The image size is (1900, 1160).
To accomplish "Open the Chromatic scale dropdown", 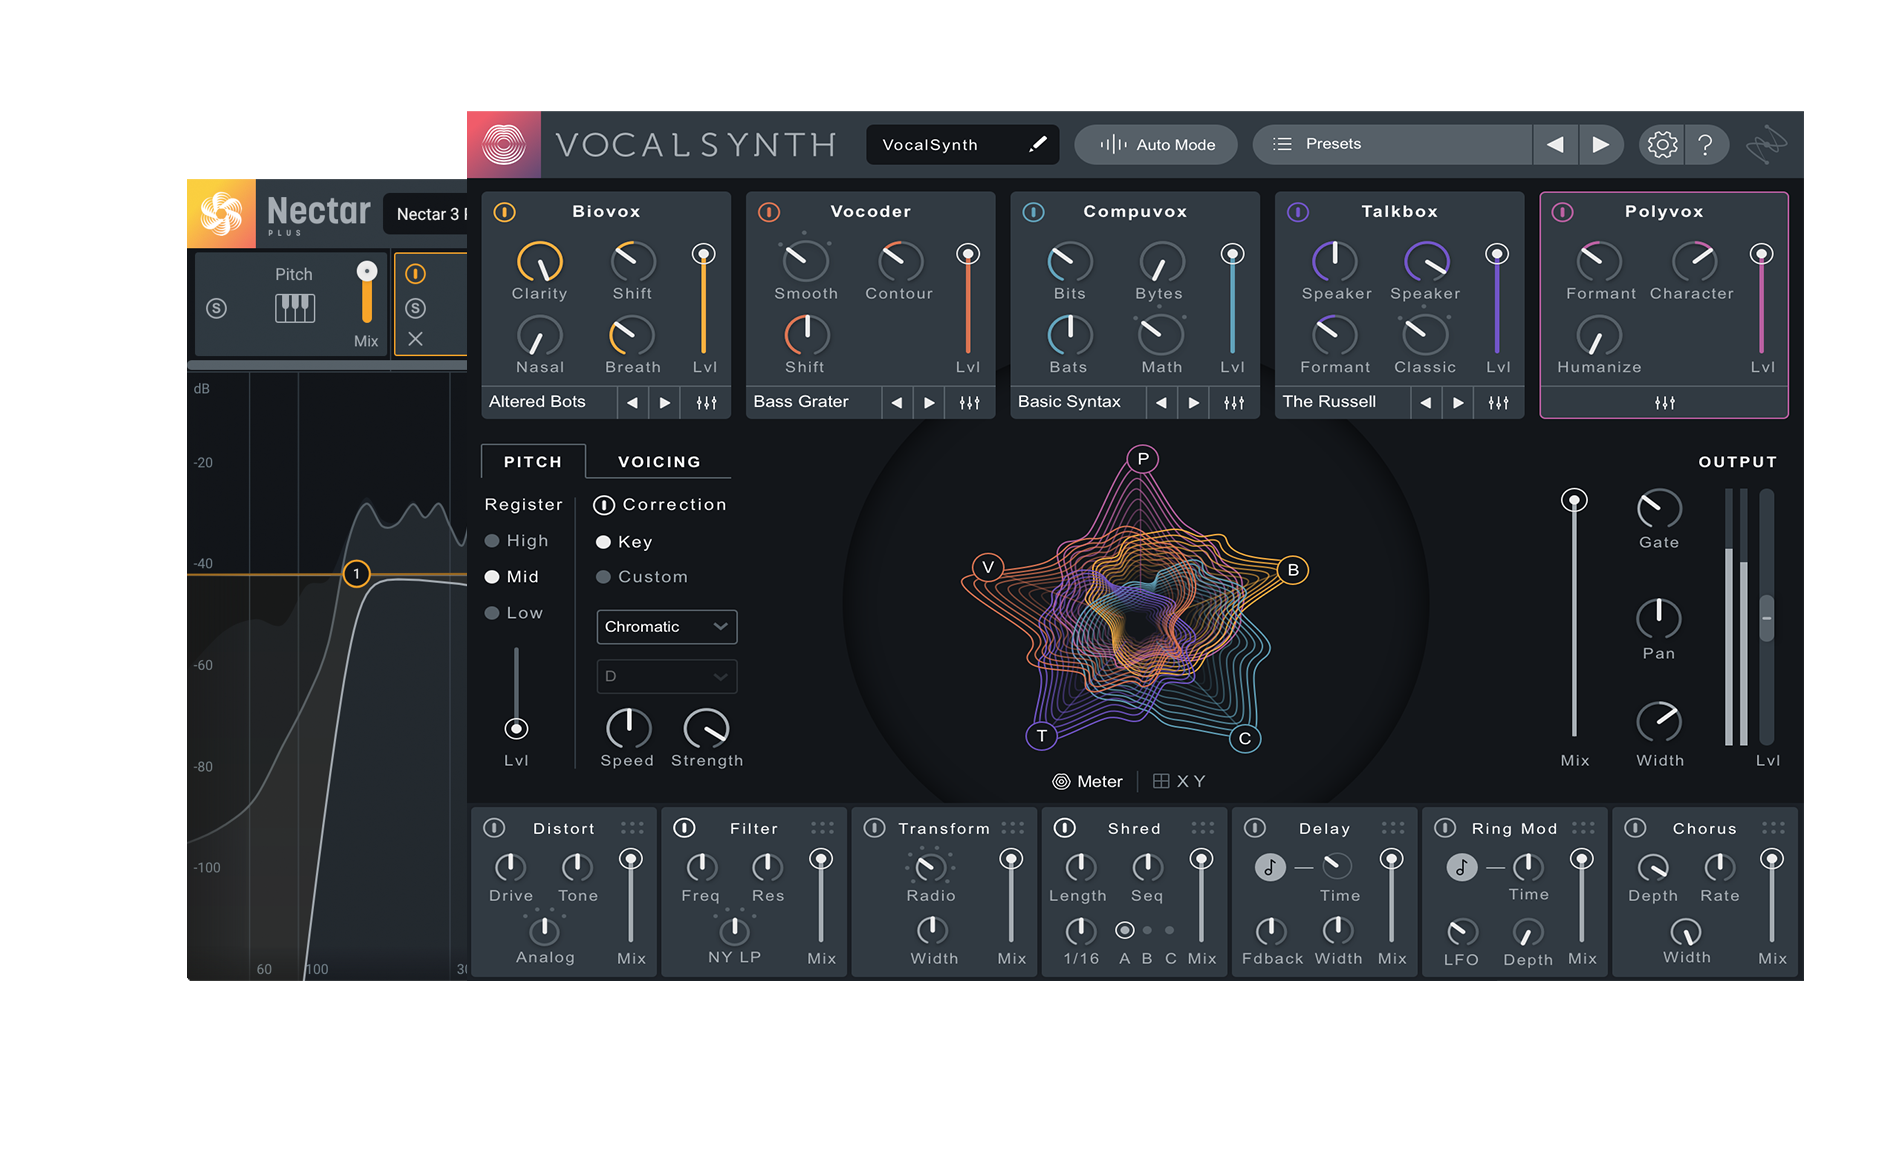I will (666, 627).
